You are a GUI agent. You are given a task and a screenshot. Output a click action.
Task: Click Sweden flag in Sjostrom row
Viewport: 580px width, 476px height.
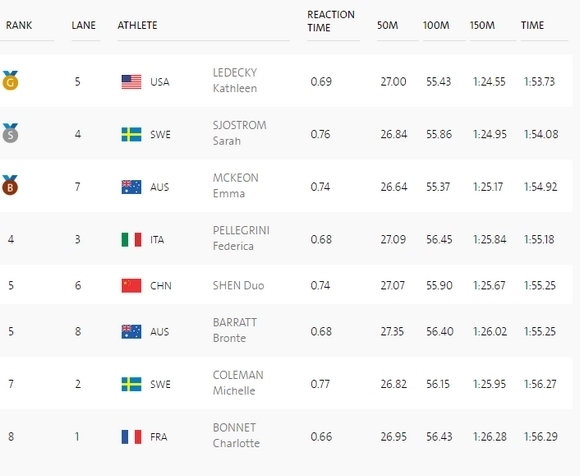coord(131,135)
